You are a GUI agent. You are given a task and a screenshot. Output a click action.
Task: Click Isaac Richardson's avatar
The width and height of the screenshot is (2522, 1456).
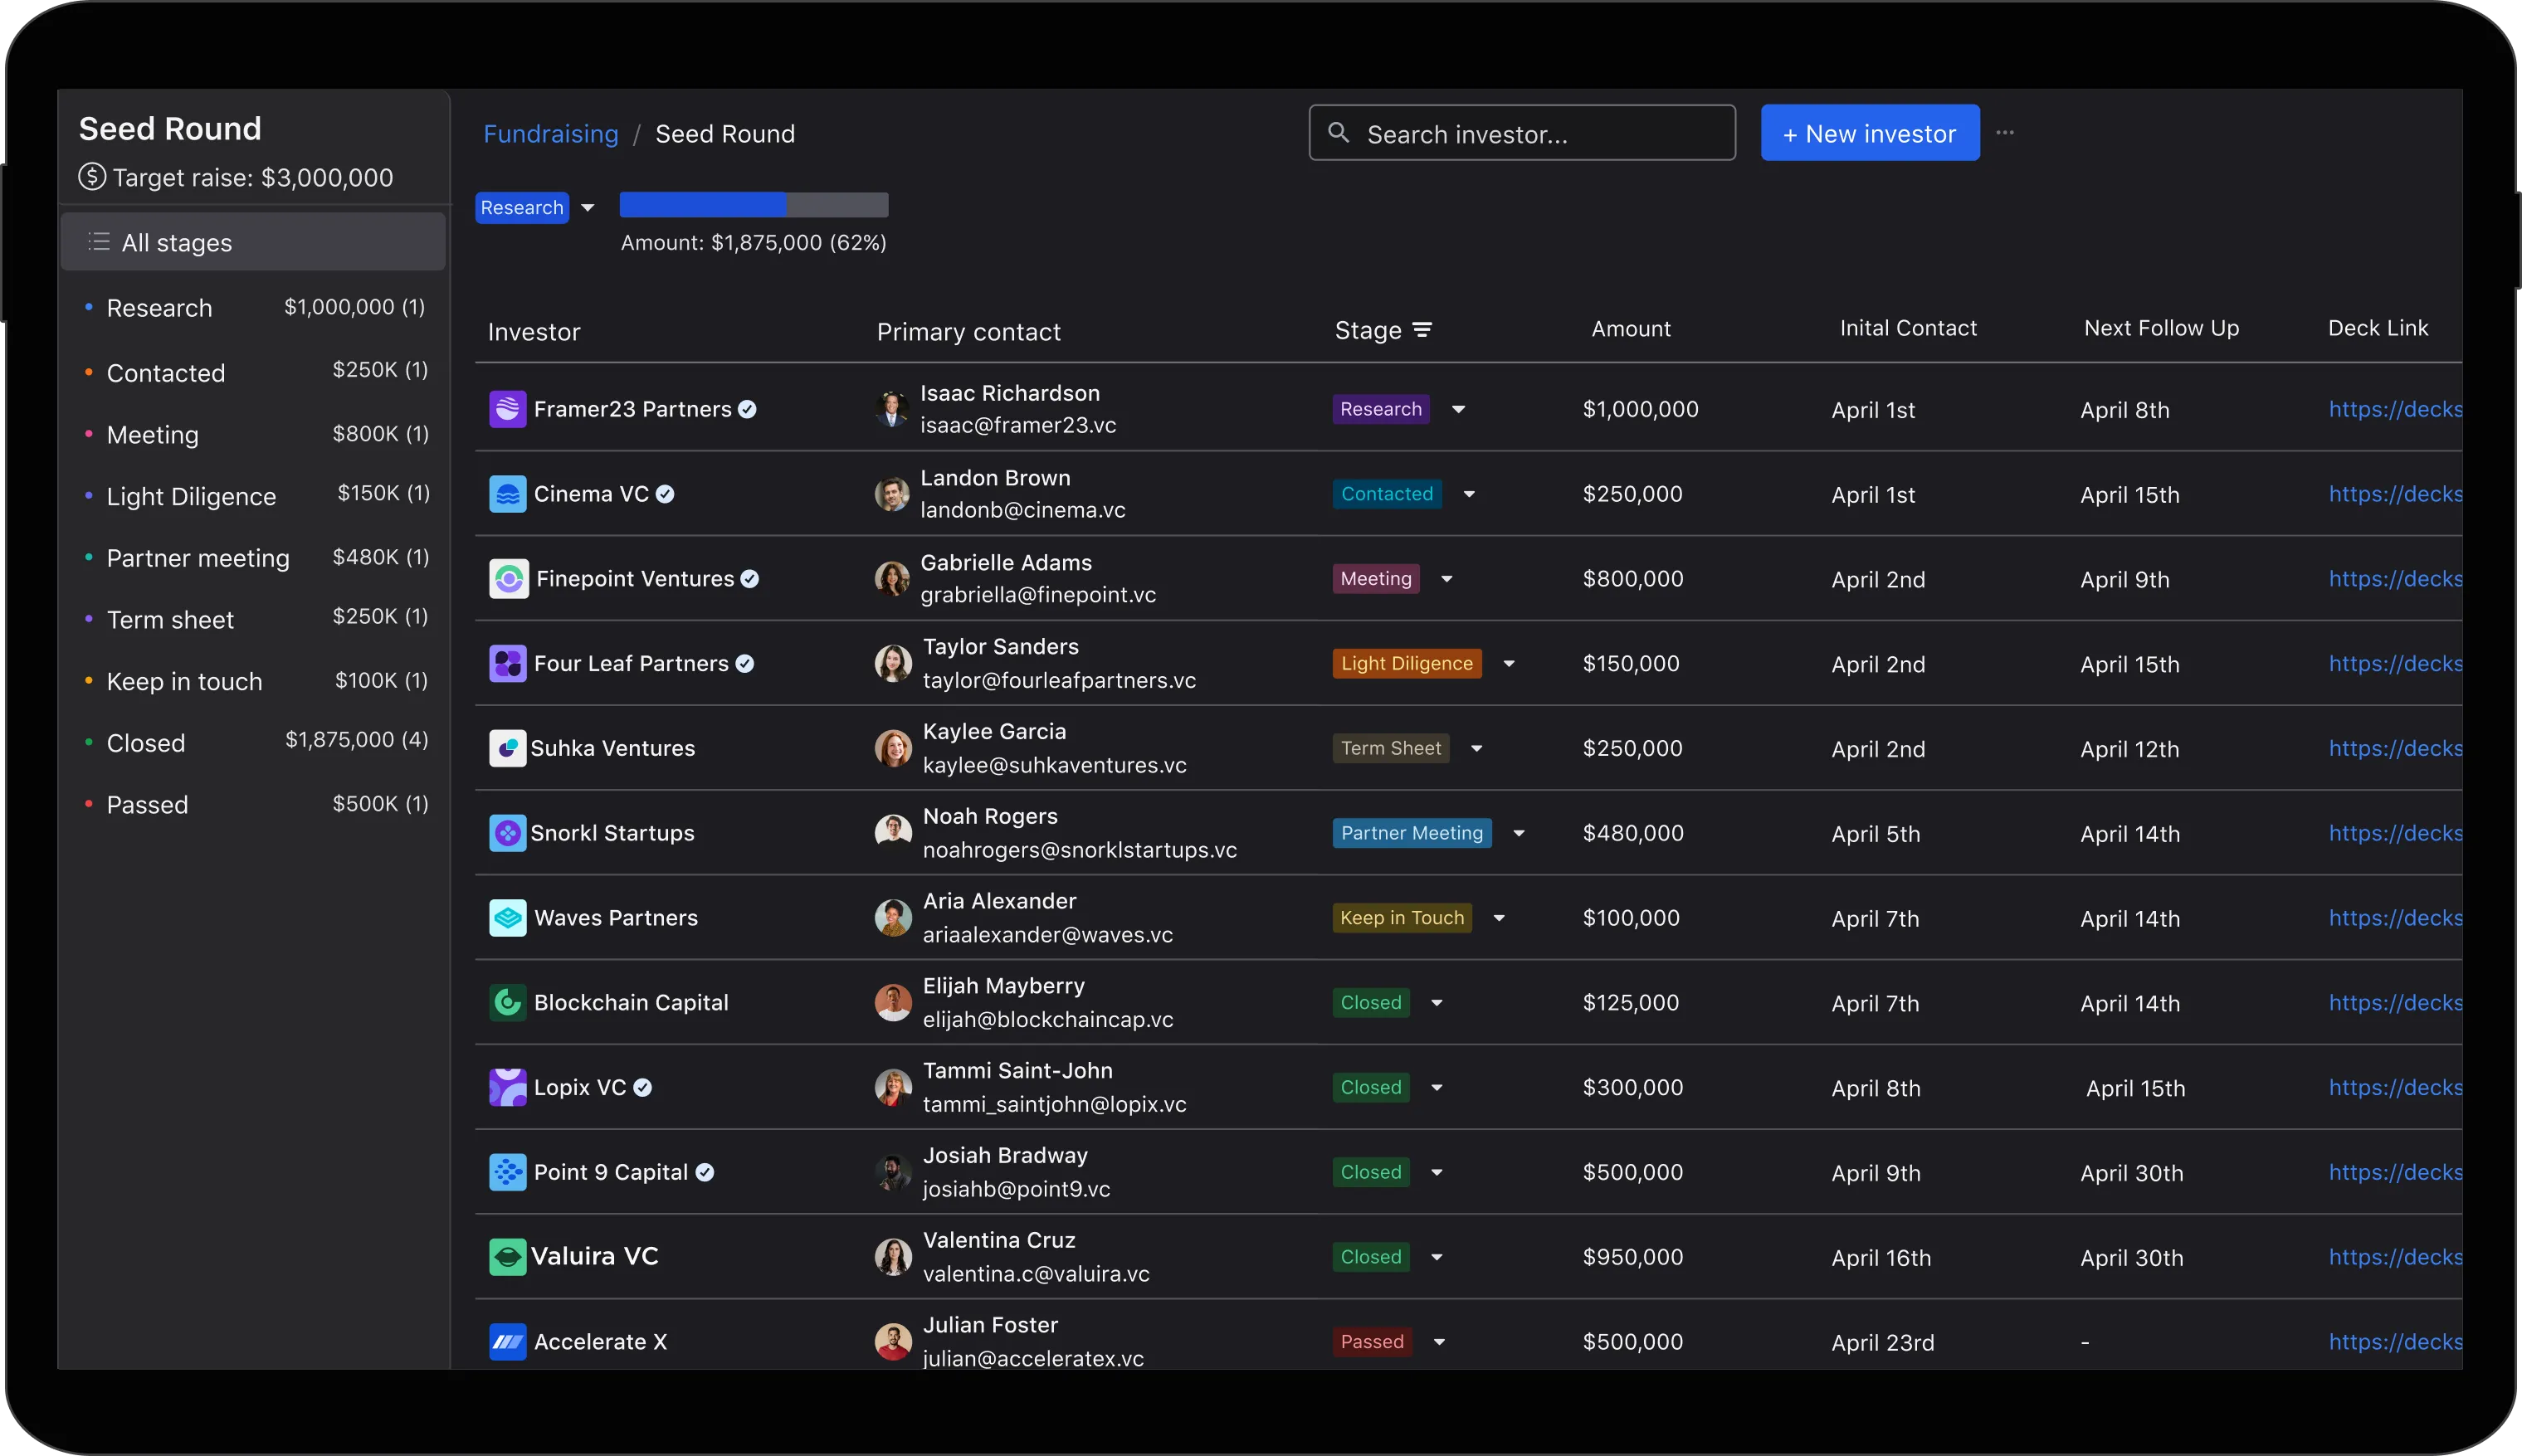(891, 409)
